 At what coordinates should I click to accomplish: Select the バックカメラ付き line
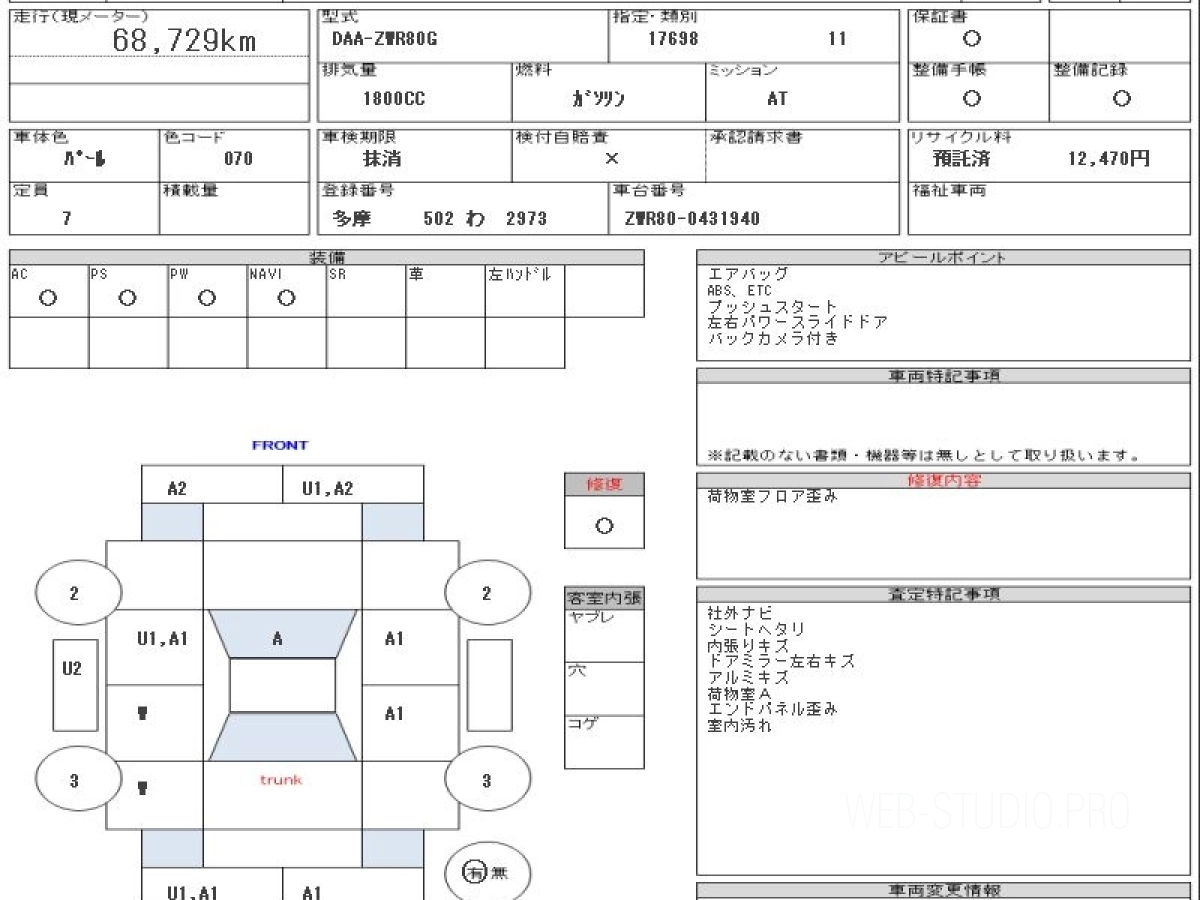[x=772, y=339]
